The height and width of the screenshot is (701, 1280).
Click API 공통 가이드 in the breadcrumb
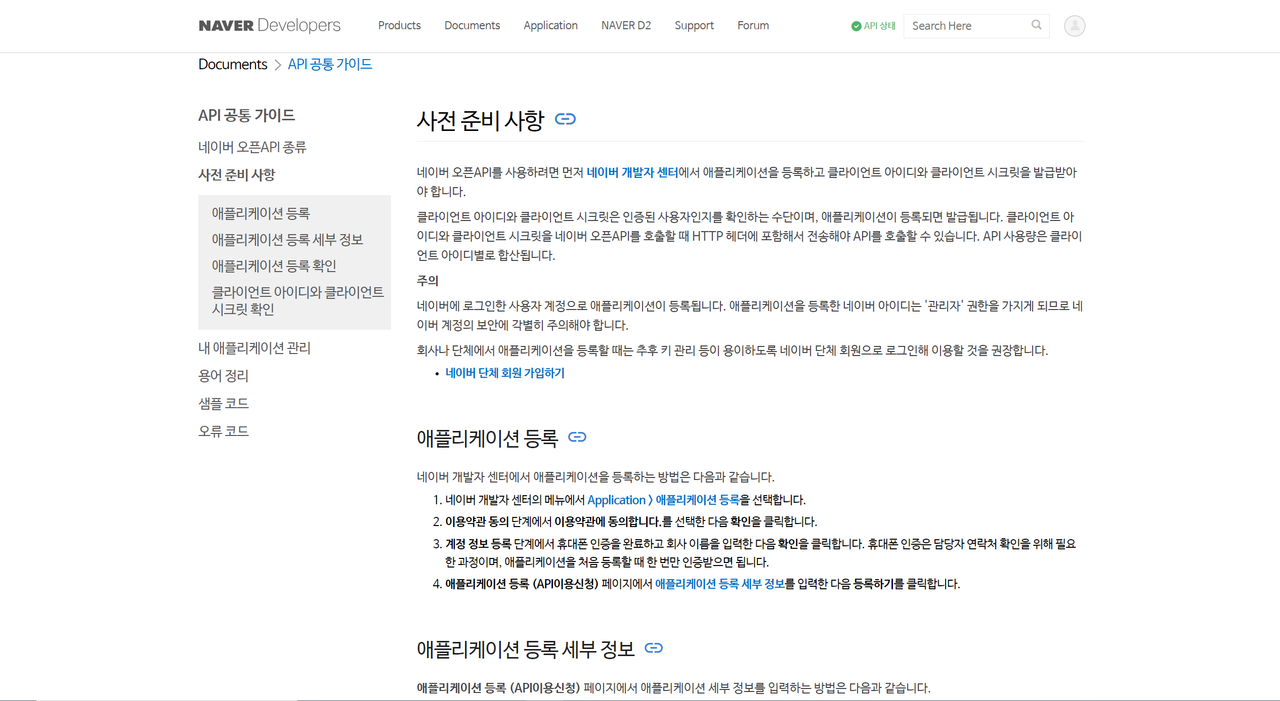click(x=330, y=64)
